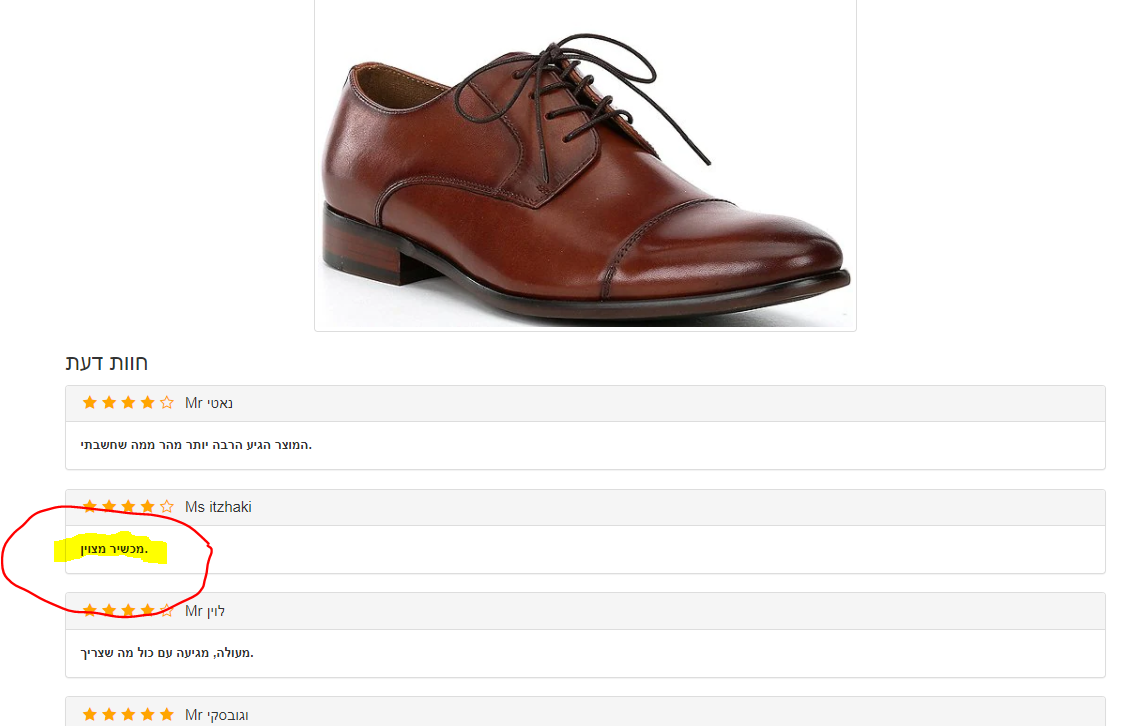The width and height of the screenshot is (1126, 726).
Task: Click the reviewer name Ms itzhaki
Action: 218,507
